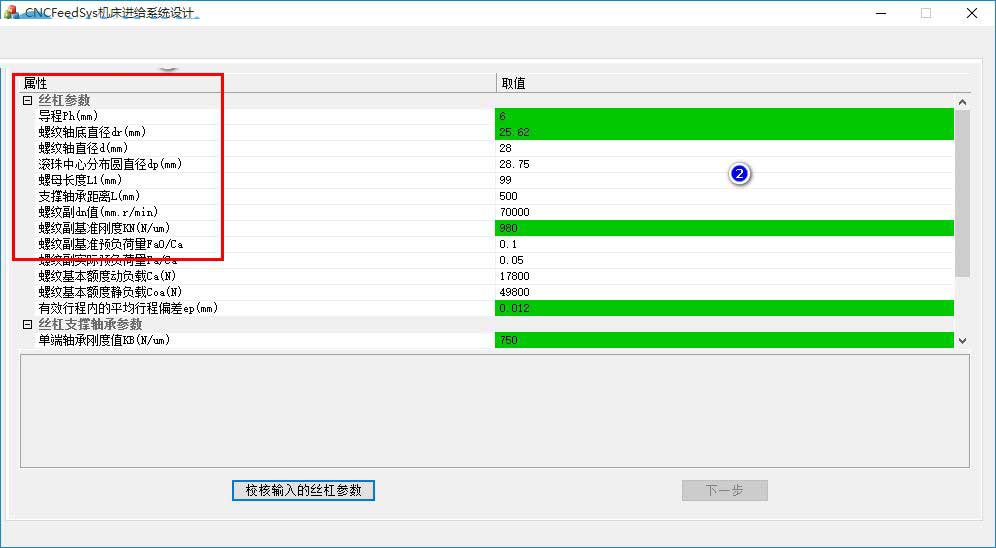Click the 校核输入的丝杠参数 button
The height and width of the screenshot is (548, 996).
(304, 490)
